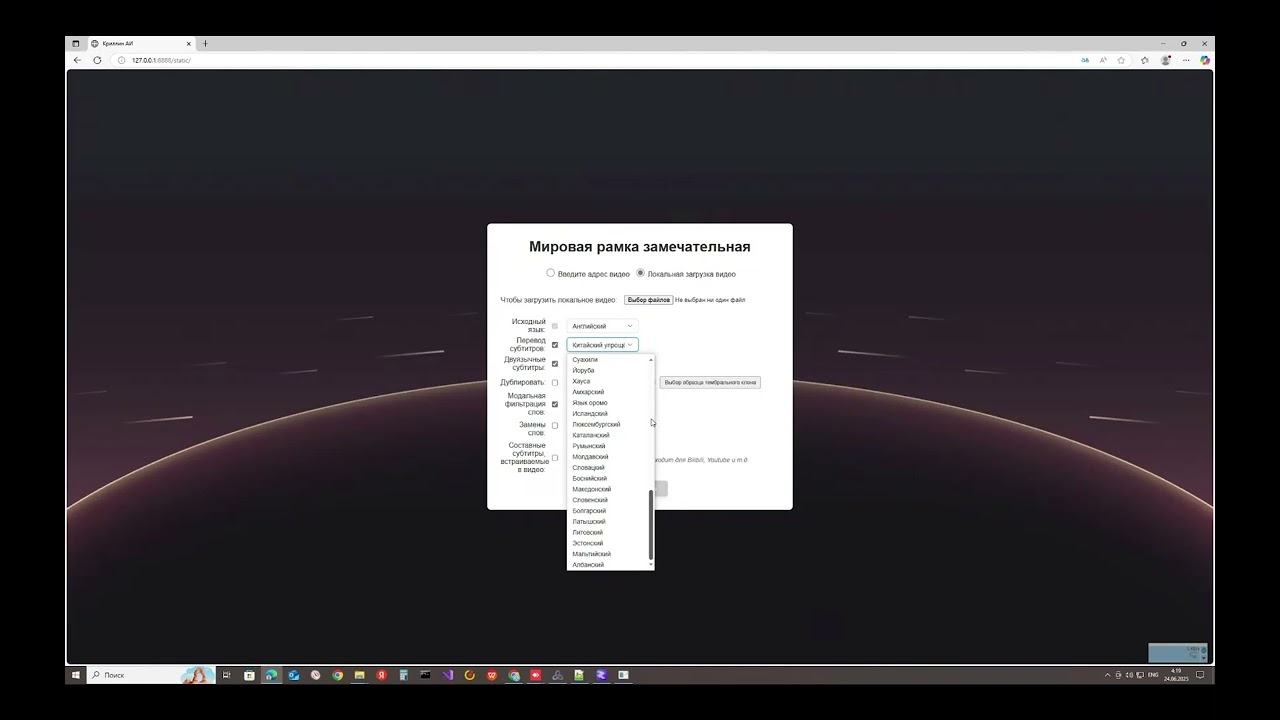The height and width of the screenshot is (720, 1280).
Task: Open the browser three-dot settings menu
Action: pos(1186,60)
